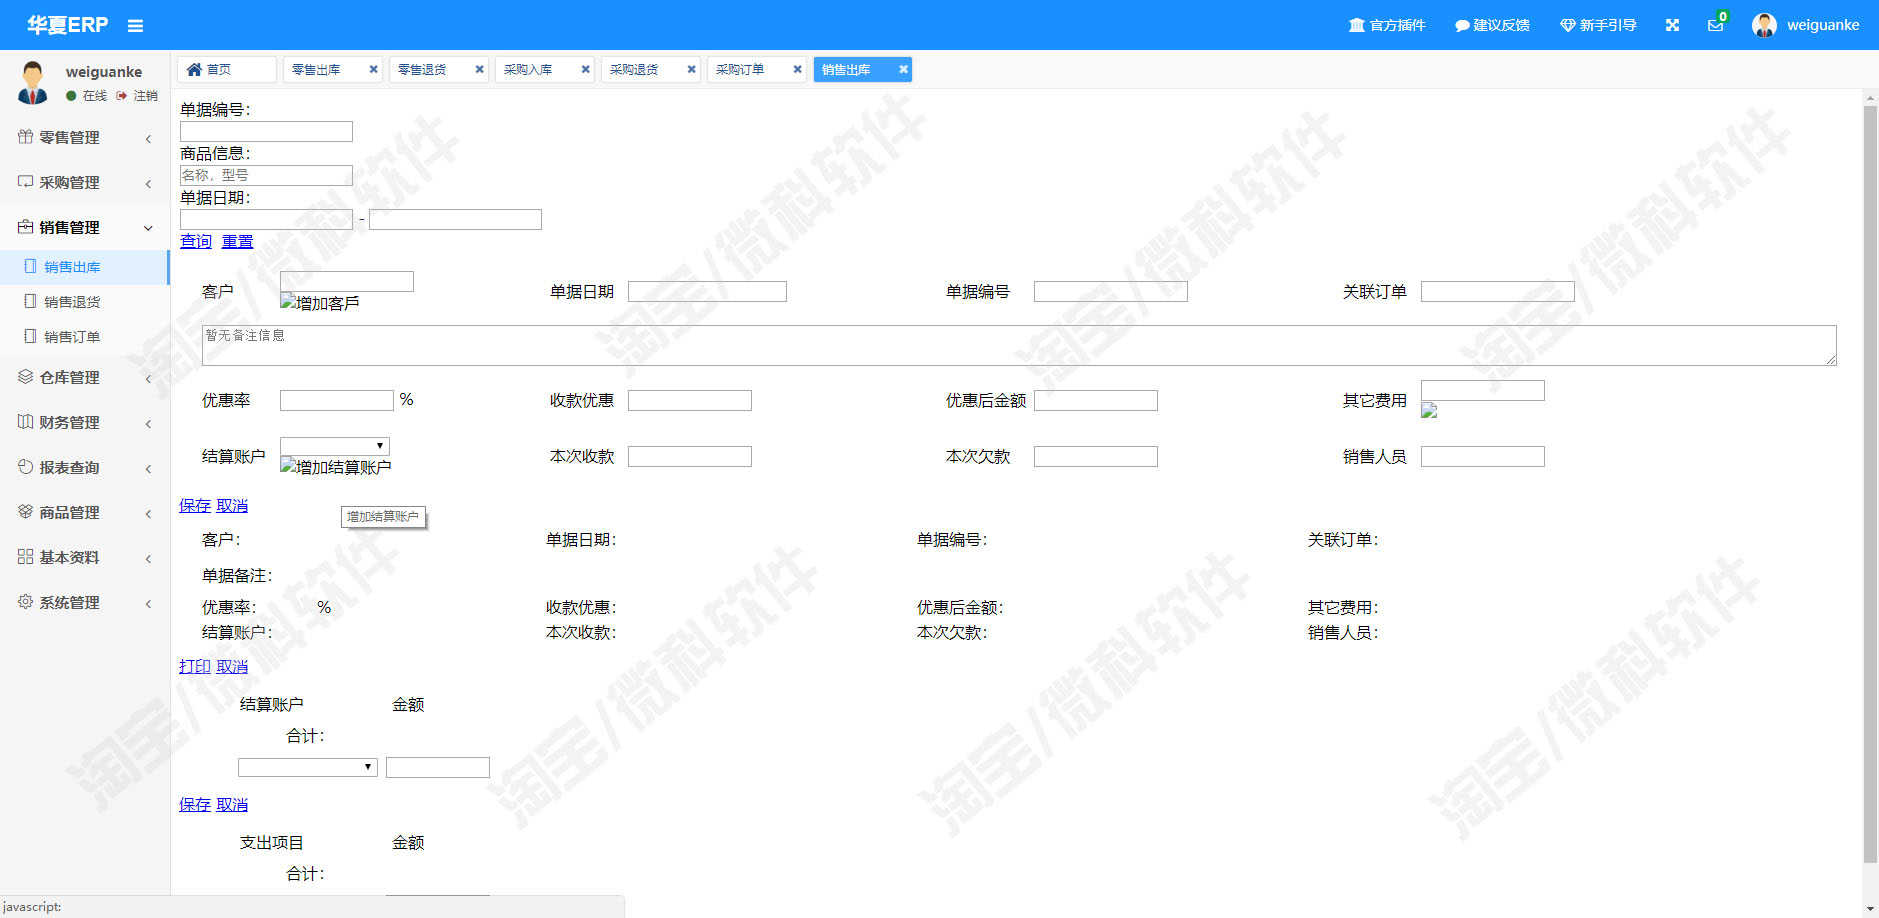This screenshot has width=1879, height=918.
Task: Click the 保存 link above 支出项目
Action: [195, 805]
